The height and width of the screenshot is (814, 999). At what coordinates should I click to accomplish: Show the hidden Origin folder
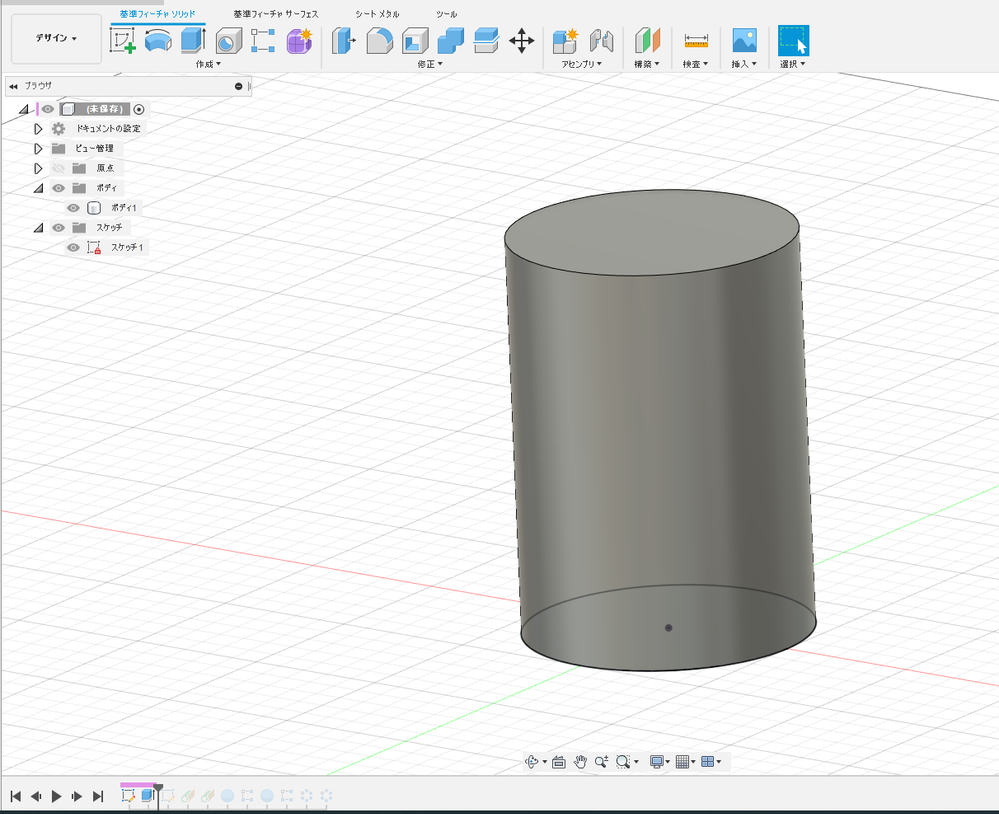[59, 168]
